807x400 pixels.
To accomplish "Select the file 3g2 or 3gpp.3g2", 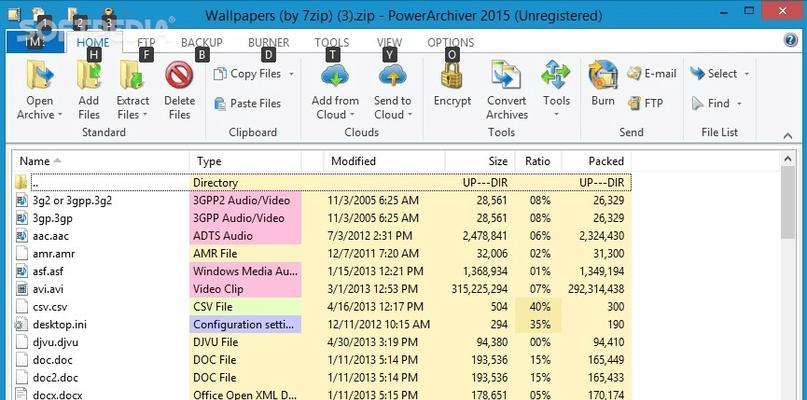I will [x=72, y=200].
